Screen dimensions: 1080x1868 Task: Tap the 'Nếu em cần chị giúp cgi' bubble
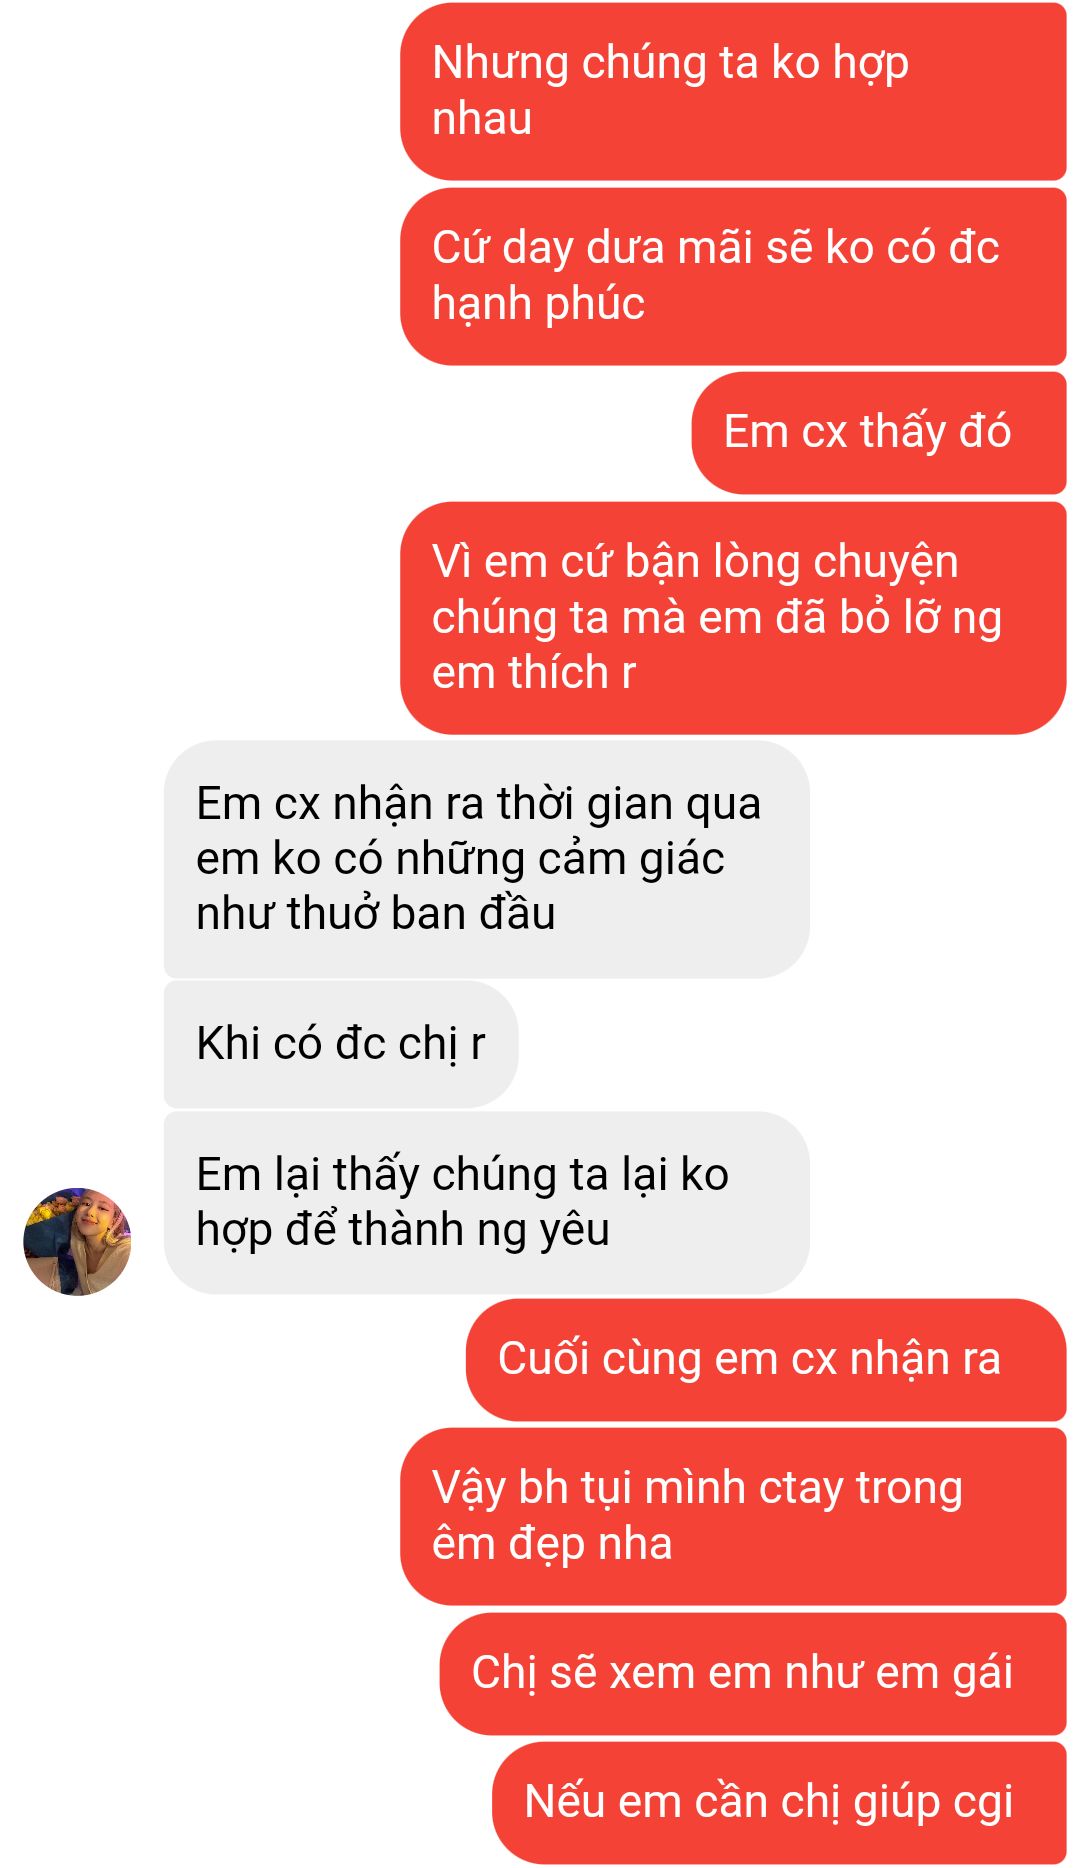pyautogui.click(x=779, y=1803)
